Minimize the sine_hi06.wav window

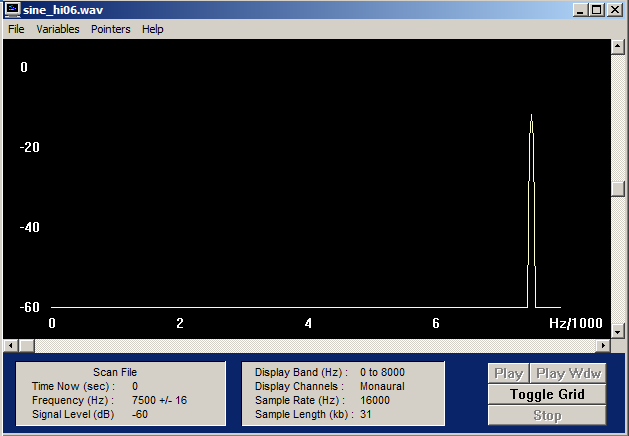point(580,10)
